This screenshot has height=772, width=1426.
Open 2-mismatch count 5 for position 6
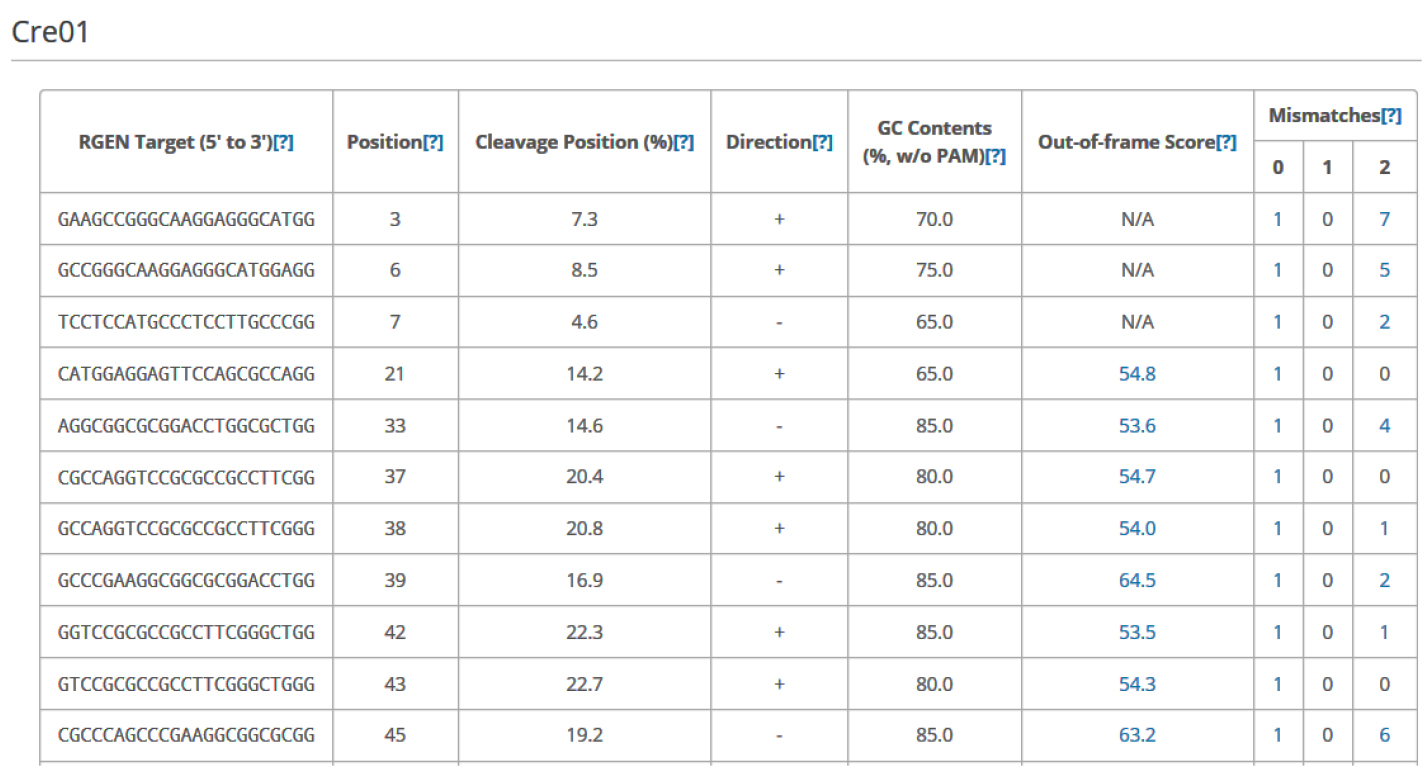tap(1385, 270)
